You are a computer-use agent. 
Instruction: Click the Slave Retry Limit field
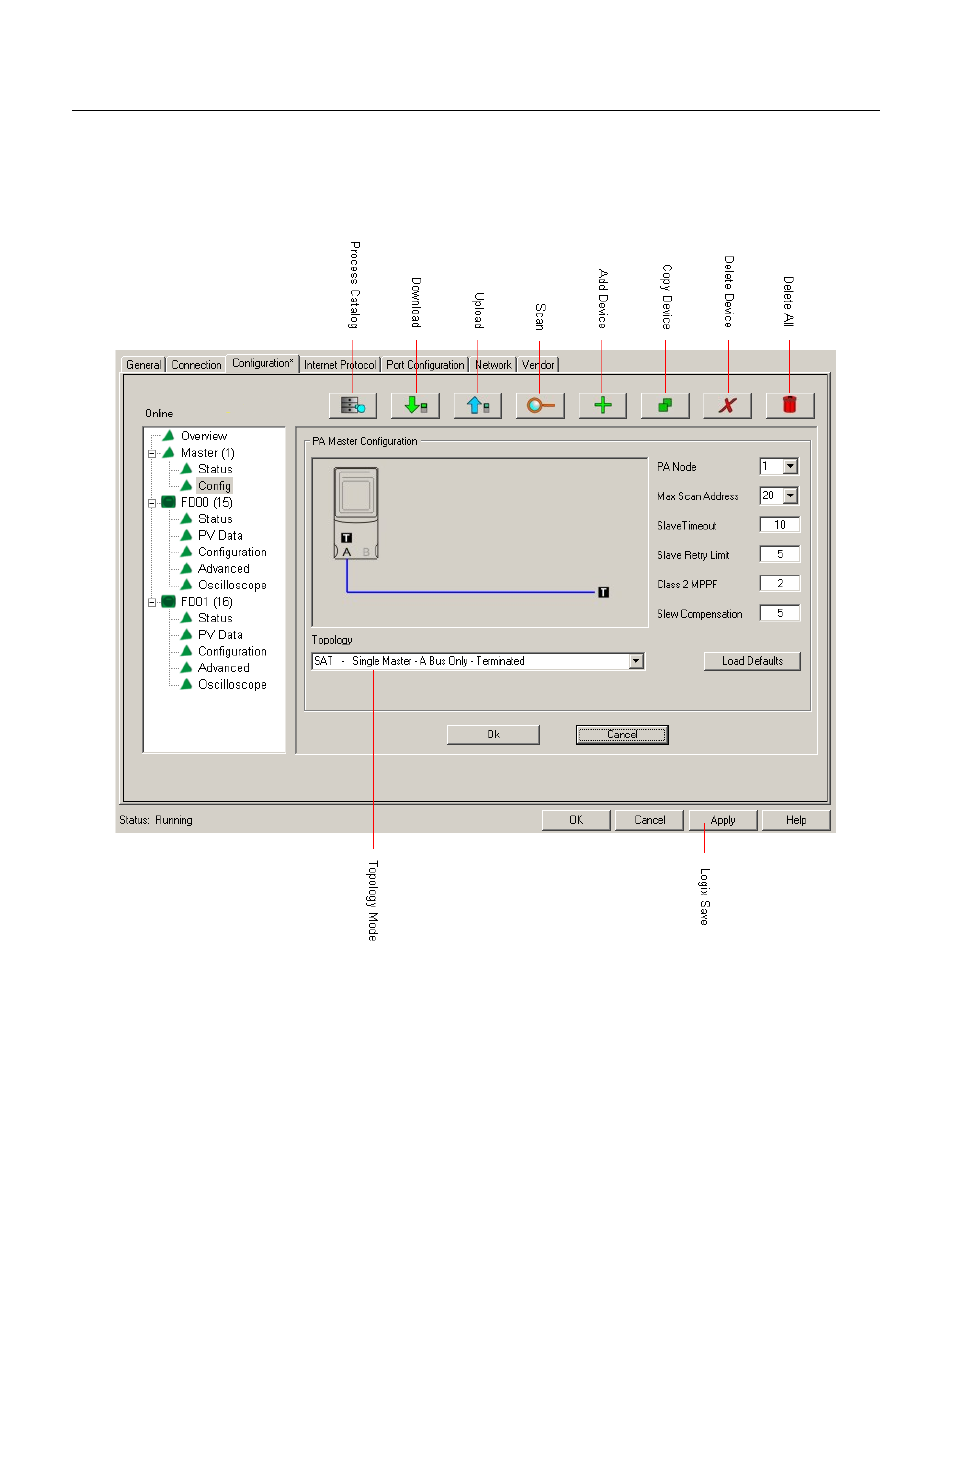(x=780, y=554)
